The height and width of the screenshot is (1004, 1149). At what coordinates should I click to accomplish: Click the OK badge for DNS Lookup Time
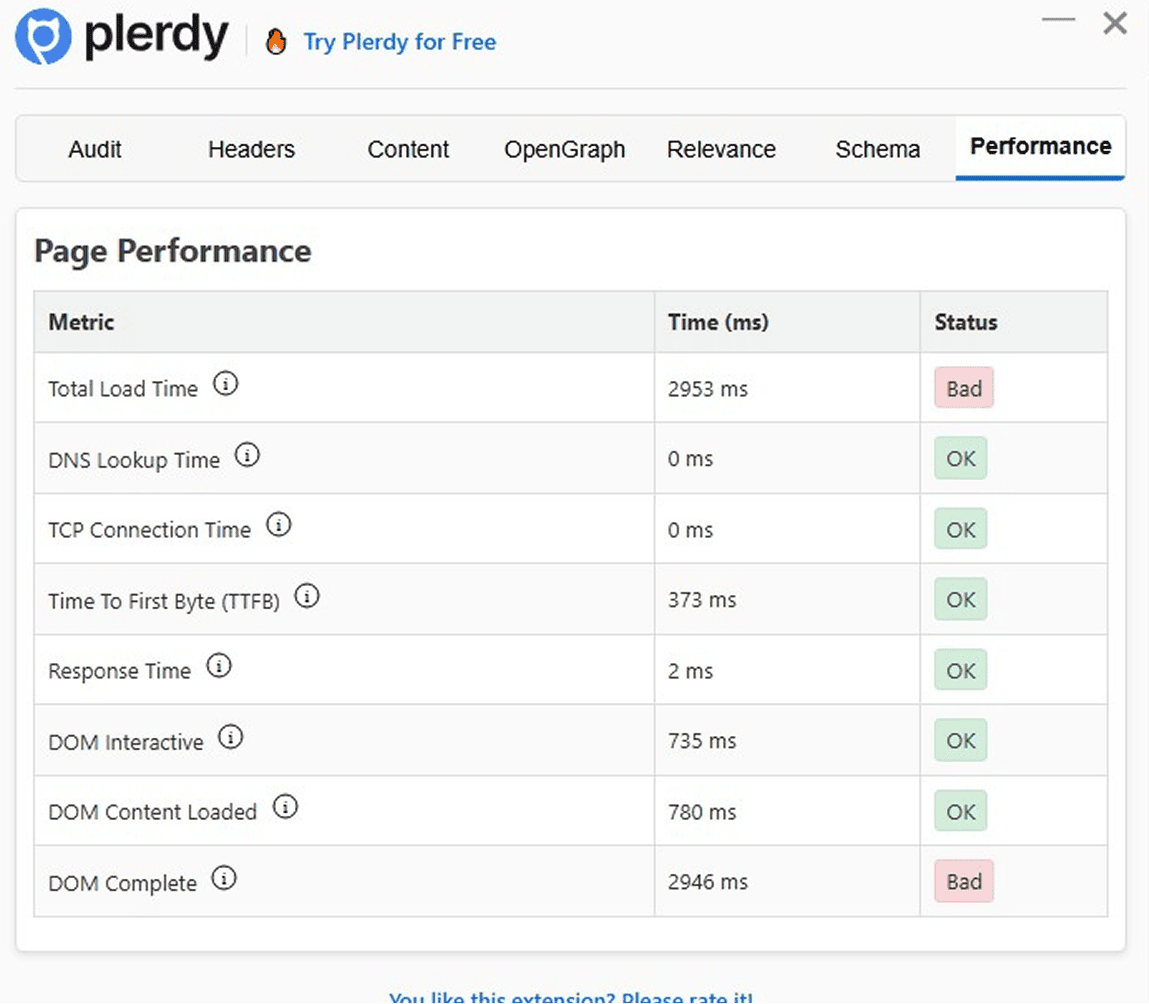[x=960, y=459]
